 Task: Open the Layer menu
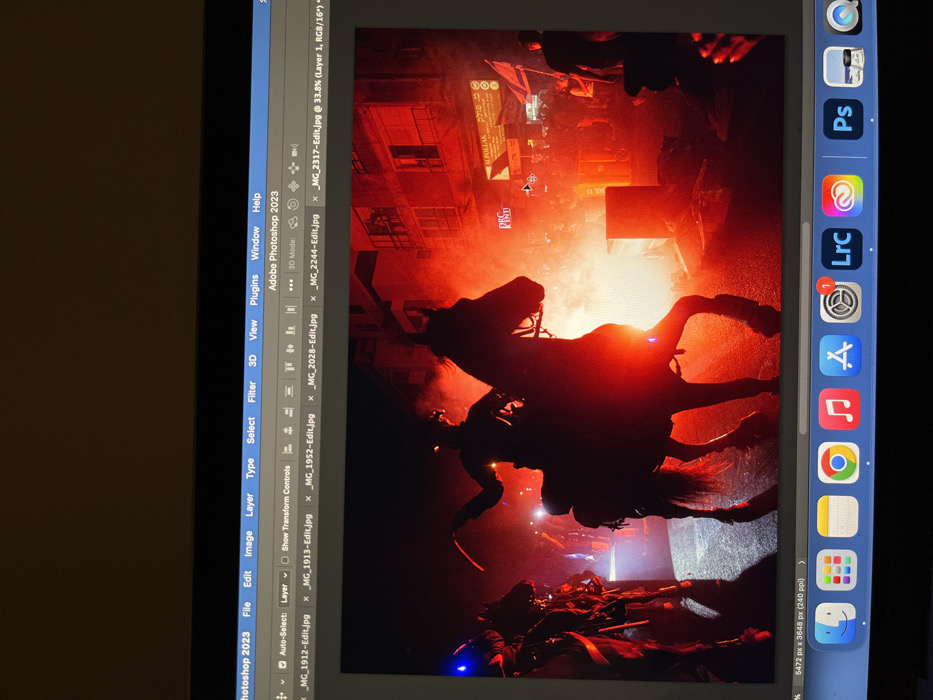249,504
